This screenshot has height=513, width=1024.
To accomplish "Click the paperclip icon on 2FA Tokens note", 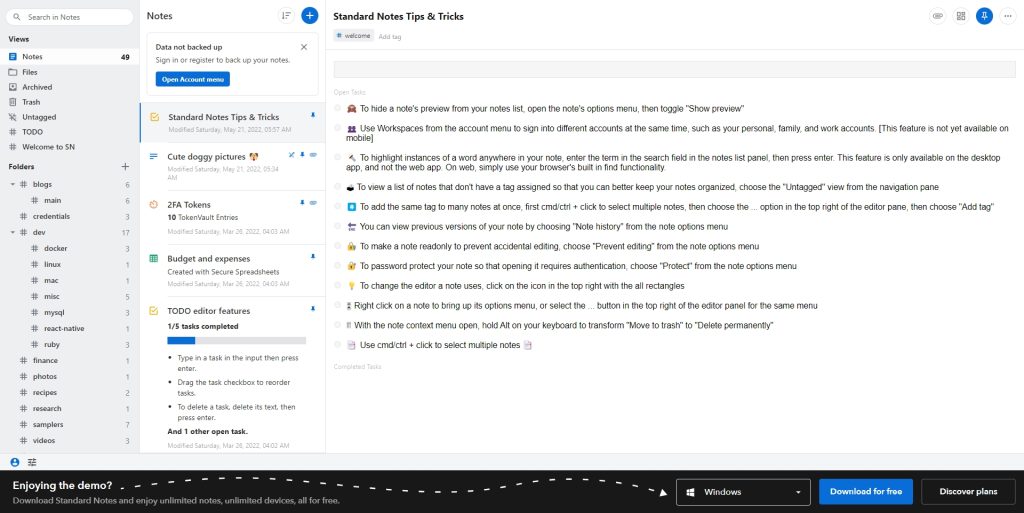I will pyautogui.click(x=313, y=202).
